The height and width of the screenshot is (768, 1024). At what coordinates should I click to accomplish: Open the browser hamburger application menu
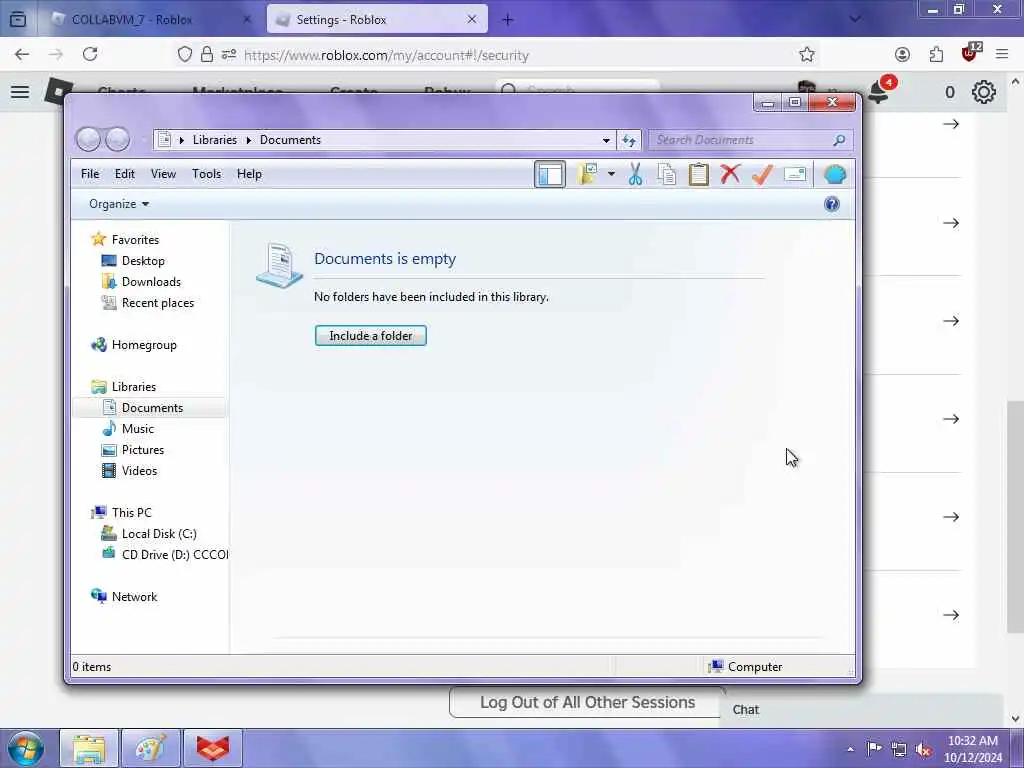(1002, 54)
